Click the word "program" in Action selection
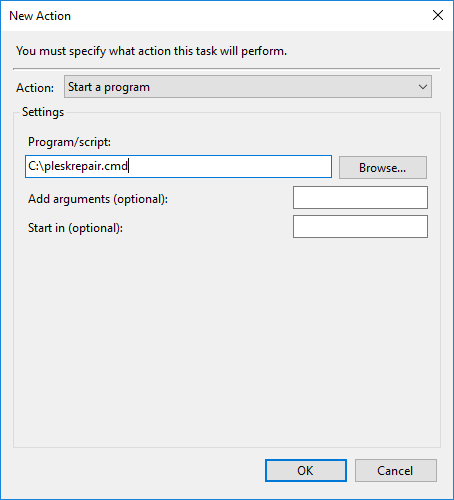This screenshot has height=500, width=454. click(x=127, y=87)
